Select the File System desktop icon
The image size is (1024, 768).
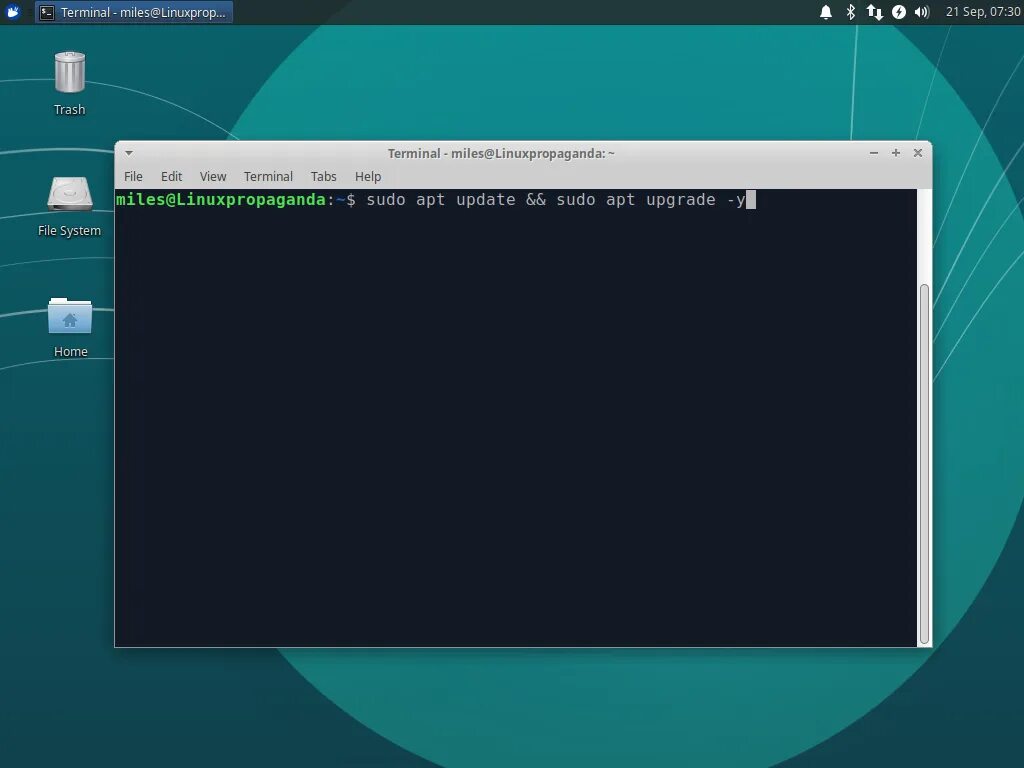[69, 206]
